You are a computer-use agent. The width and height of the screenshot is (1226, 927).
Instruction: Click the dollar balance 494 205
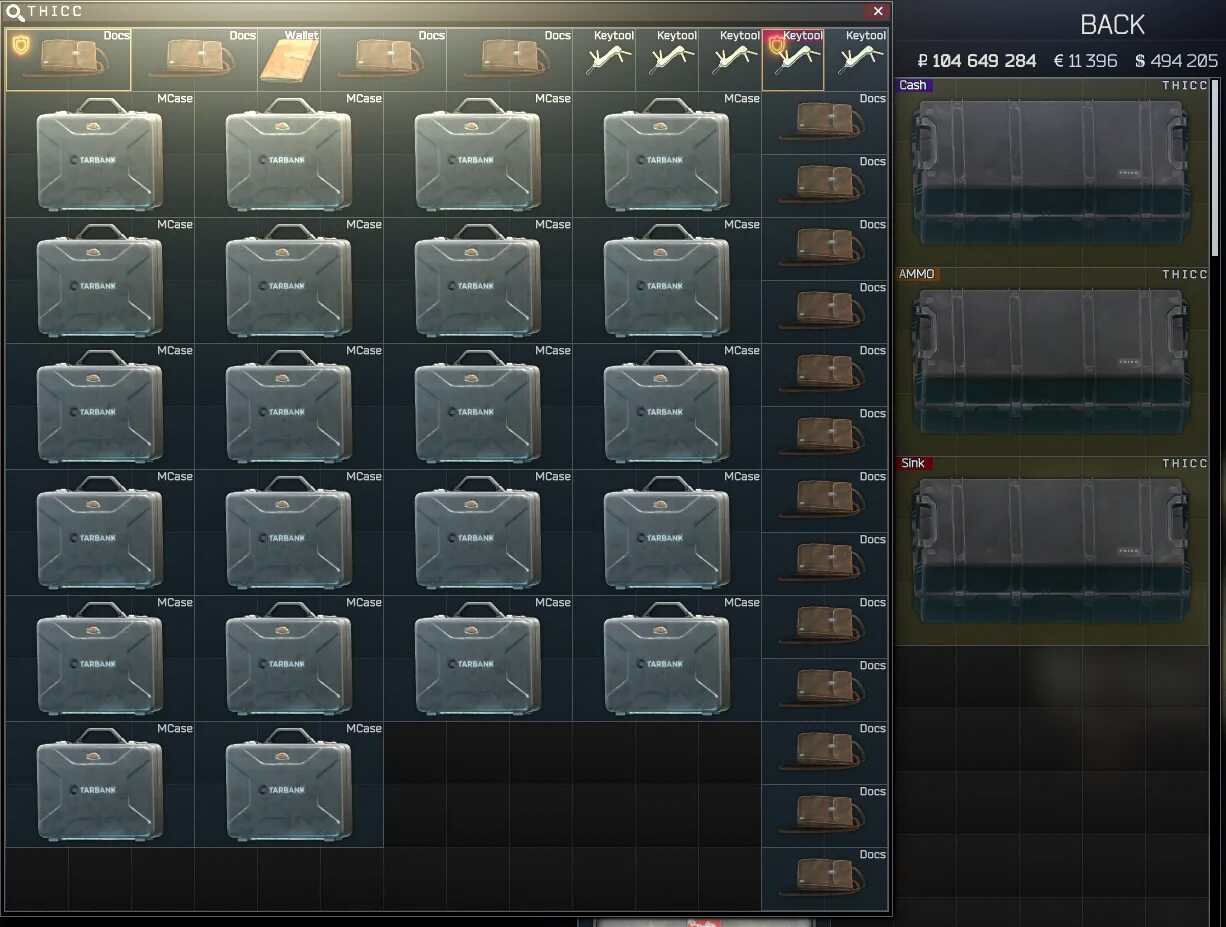pos(1177,61)
